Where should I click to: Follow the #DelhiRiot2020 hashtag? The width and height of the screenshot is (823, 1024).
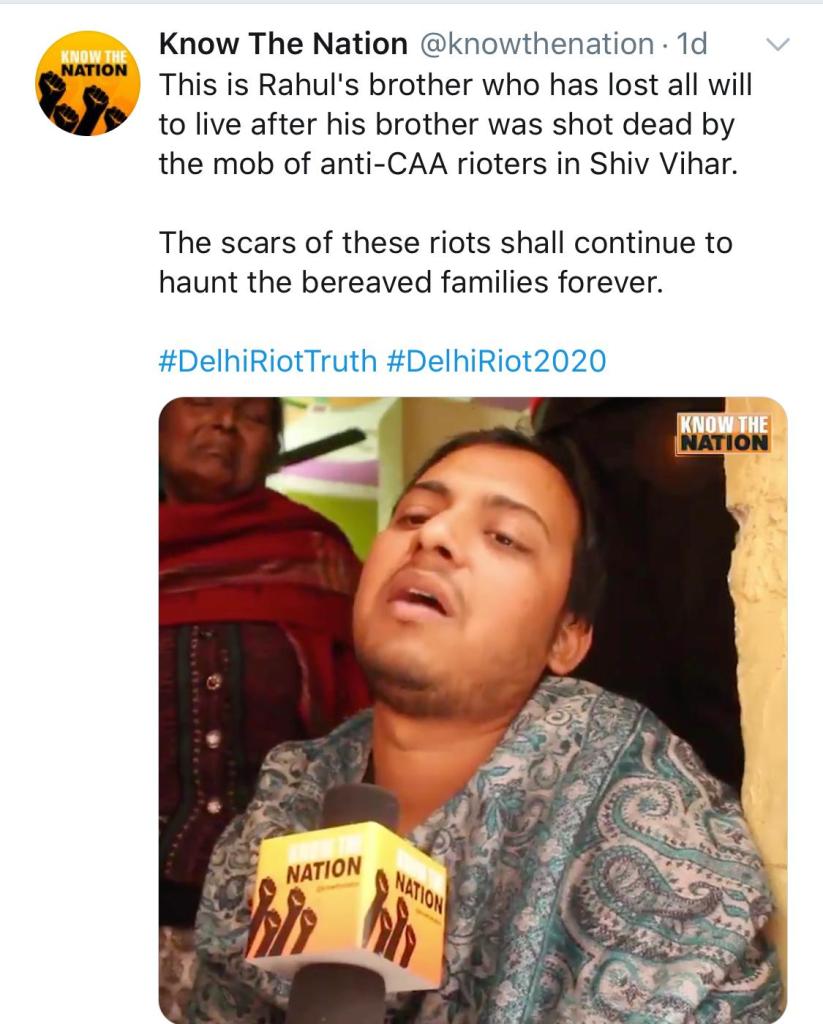point(496,360)
